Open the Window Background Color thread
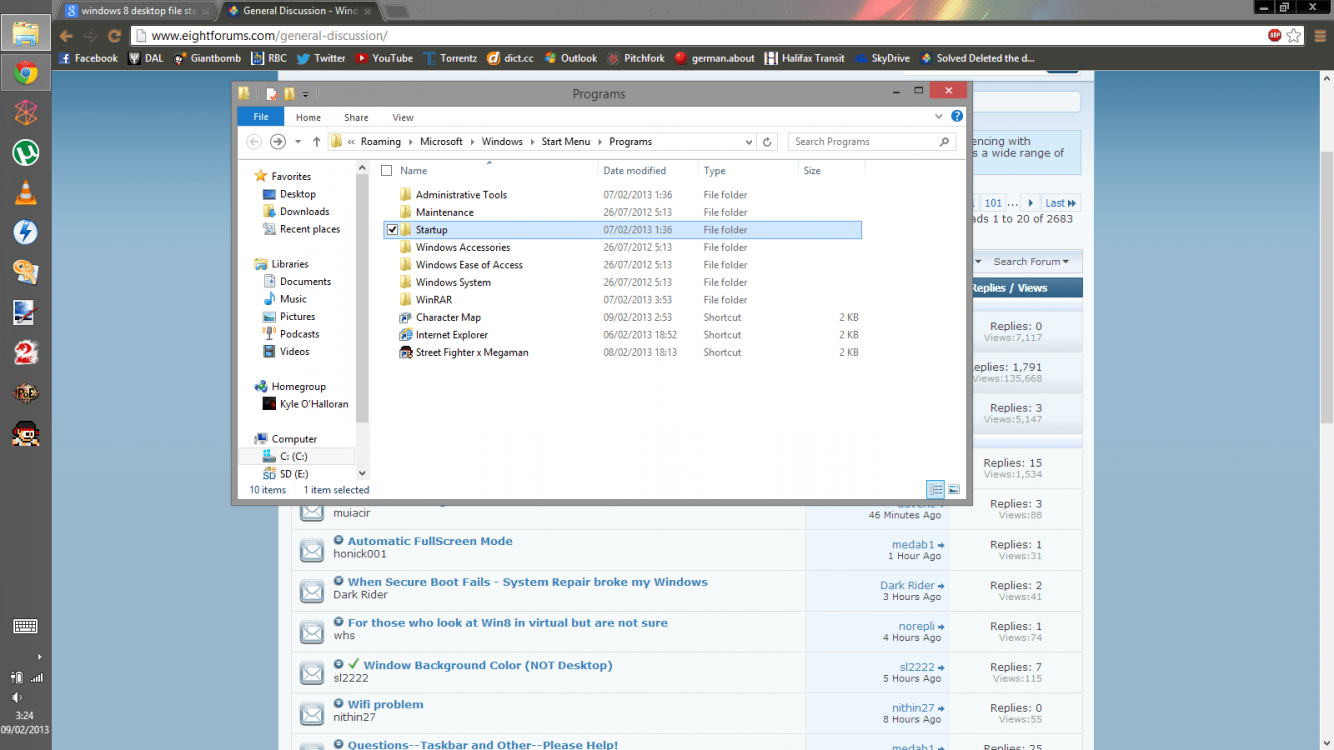Image resolution: width=1334 pixels, height=750 pixels. click(x=488, y=665)
